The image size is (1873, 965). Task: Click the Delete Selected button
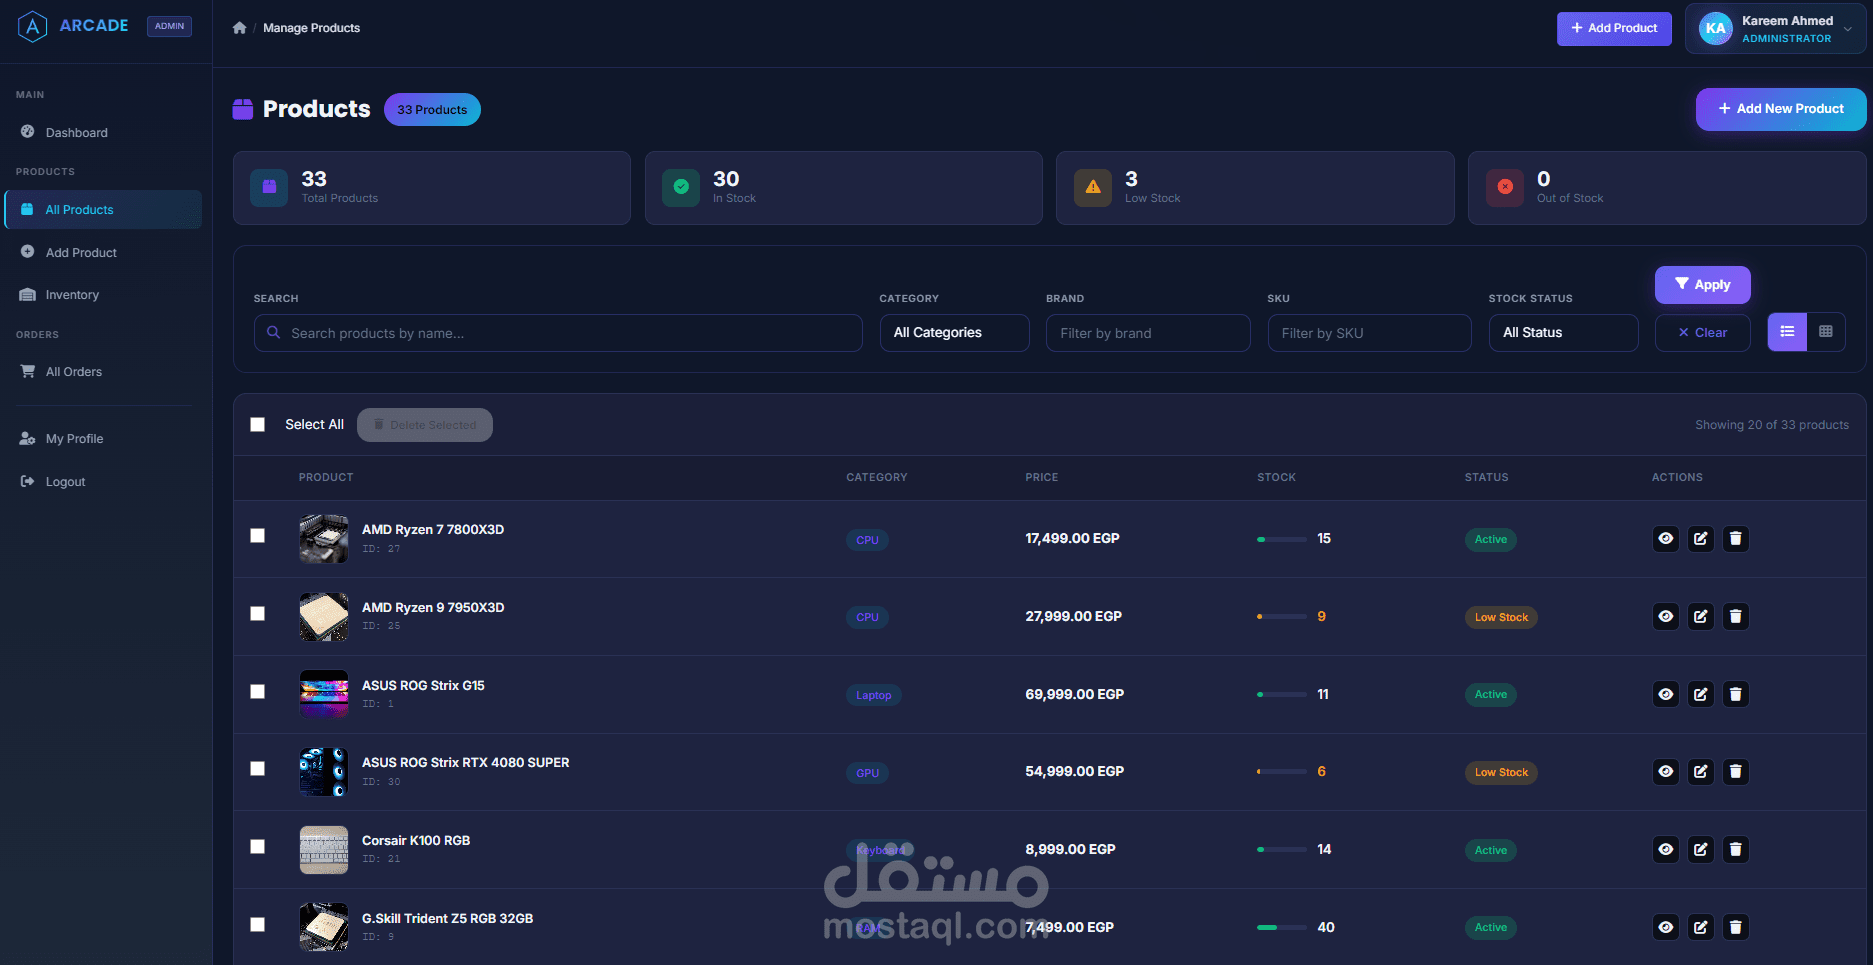[x=425, y=425]
